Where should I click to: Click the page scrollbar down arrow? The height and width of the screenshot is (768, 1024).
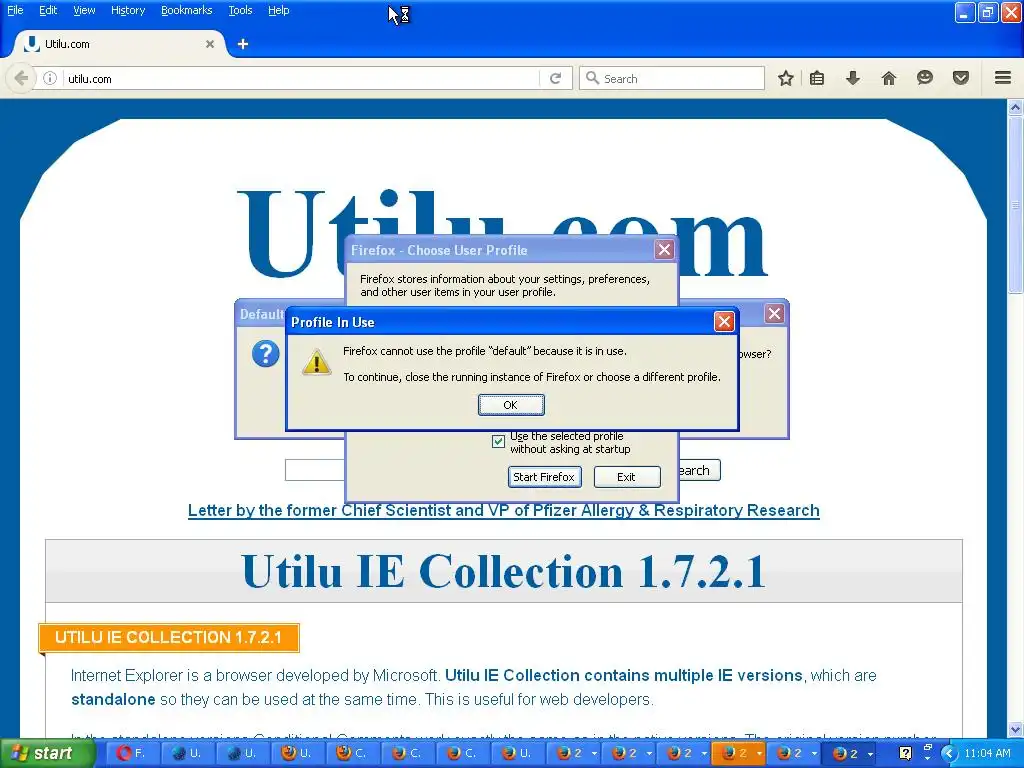point(1015,729)
